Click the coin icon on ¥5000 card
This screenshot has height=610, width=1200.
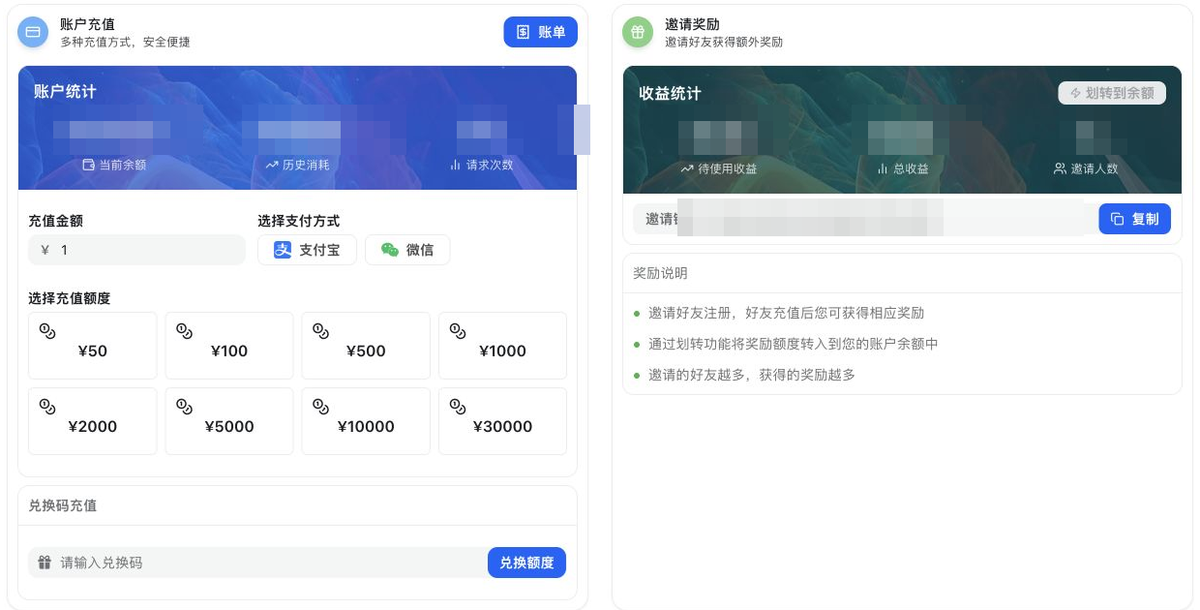pos(184,406)
